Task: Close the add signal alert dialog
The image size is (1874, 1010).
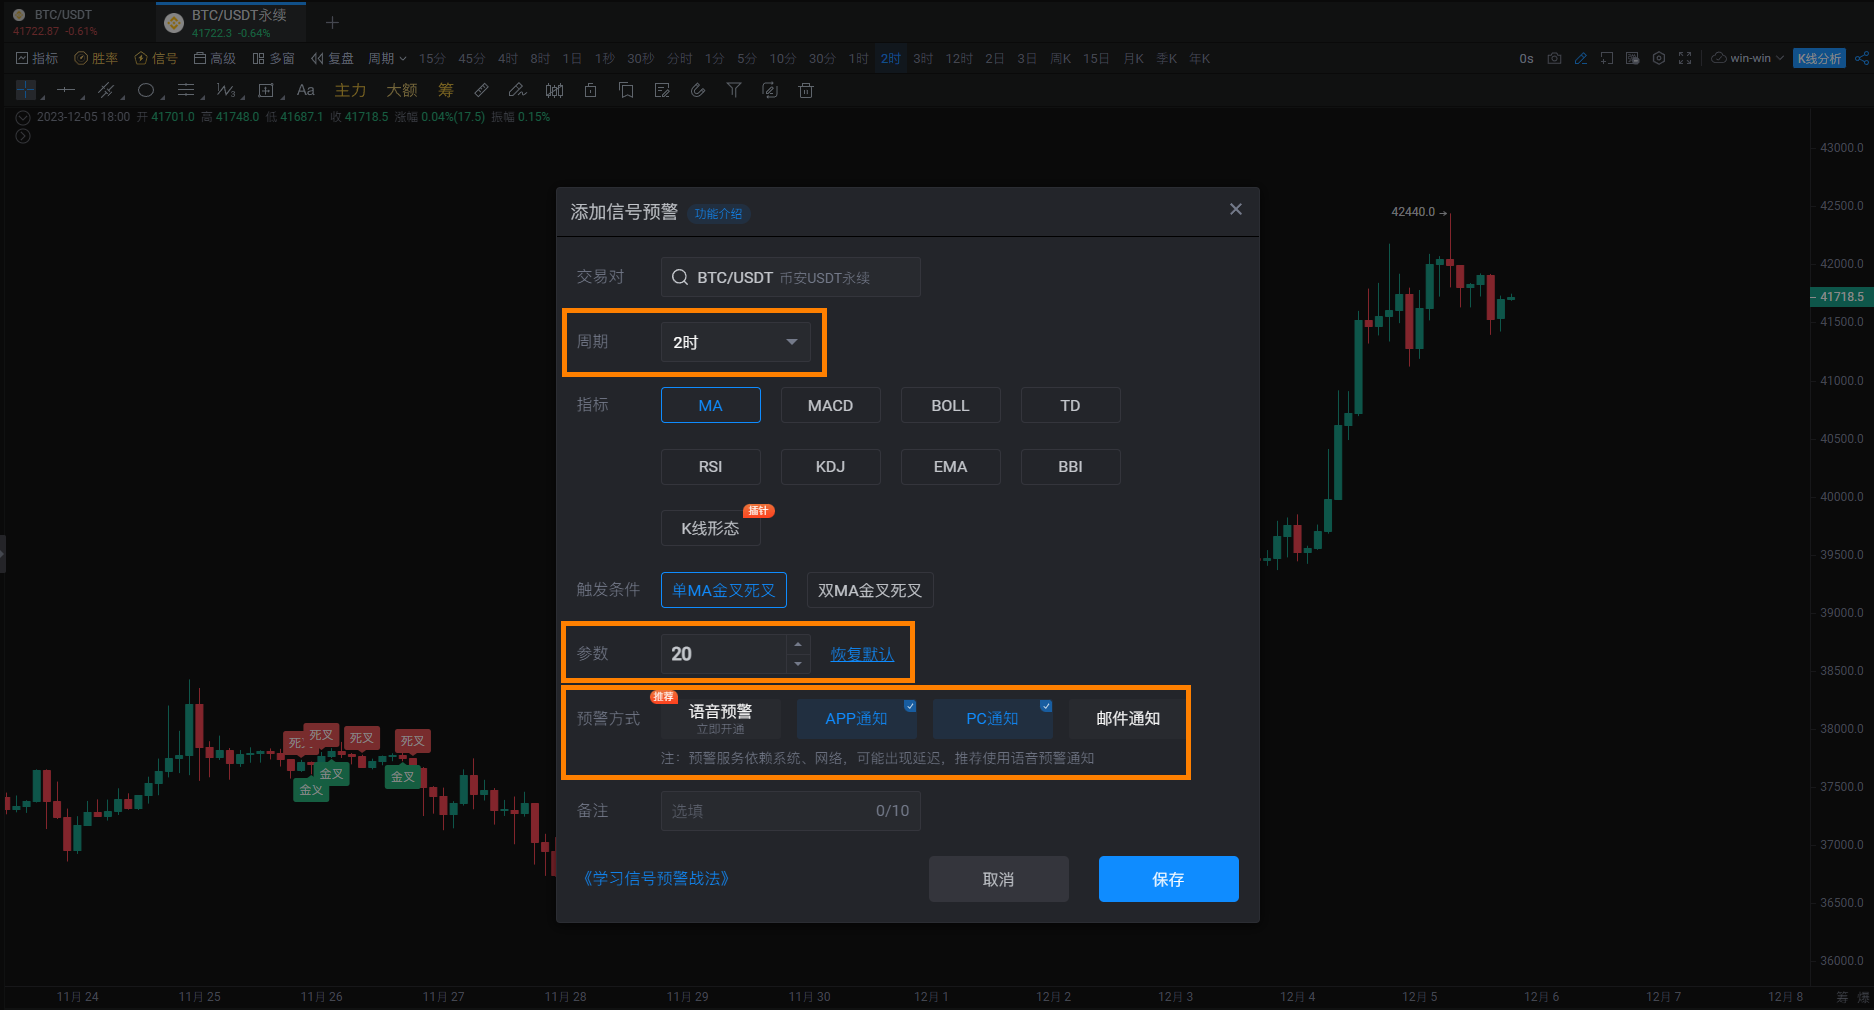Action: coord(1236,209)
